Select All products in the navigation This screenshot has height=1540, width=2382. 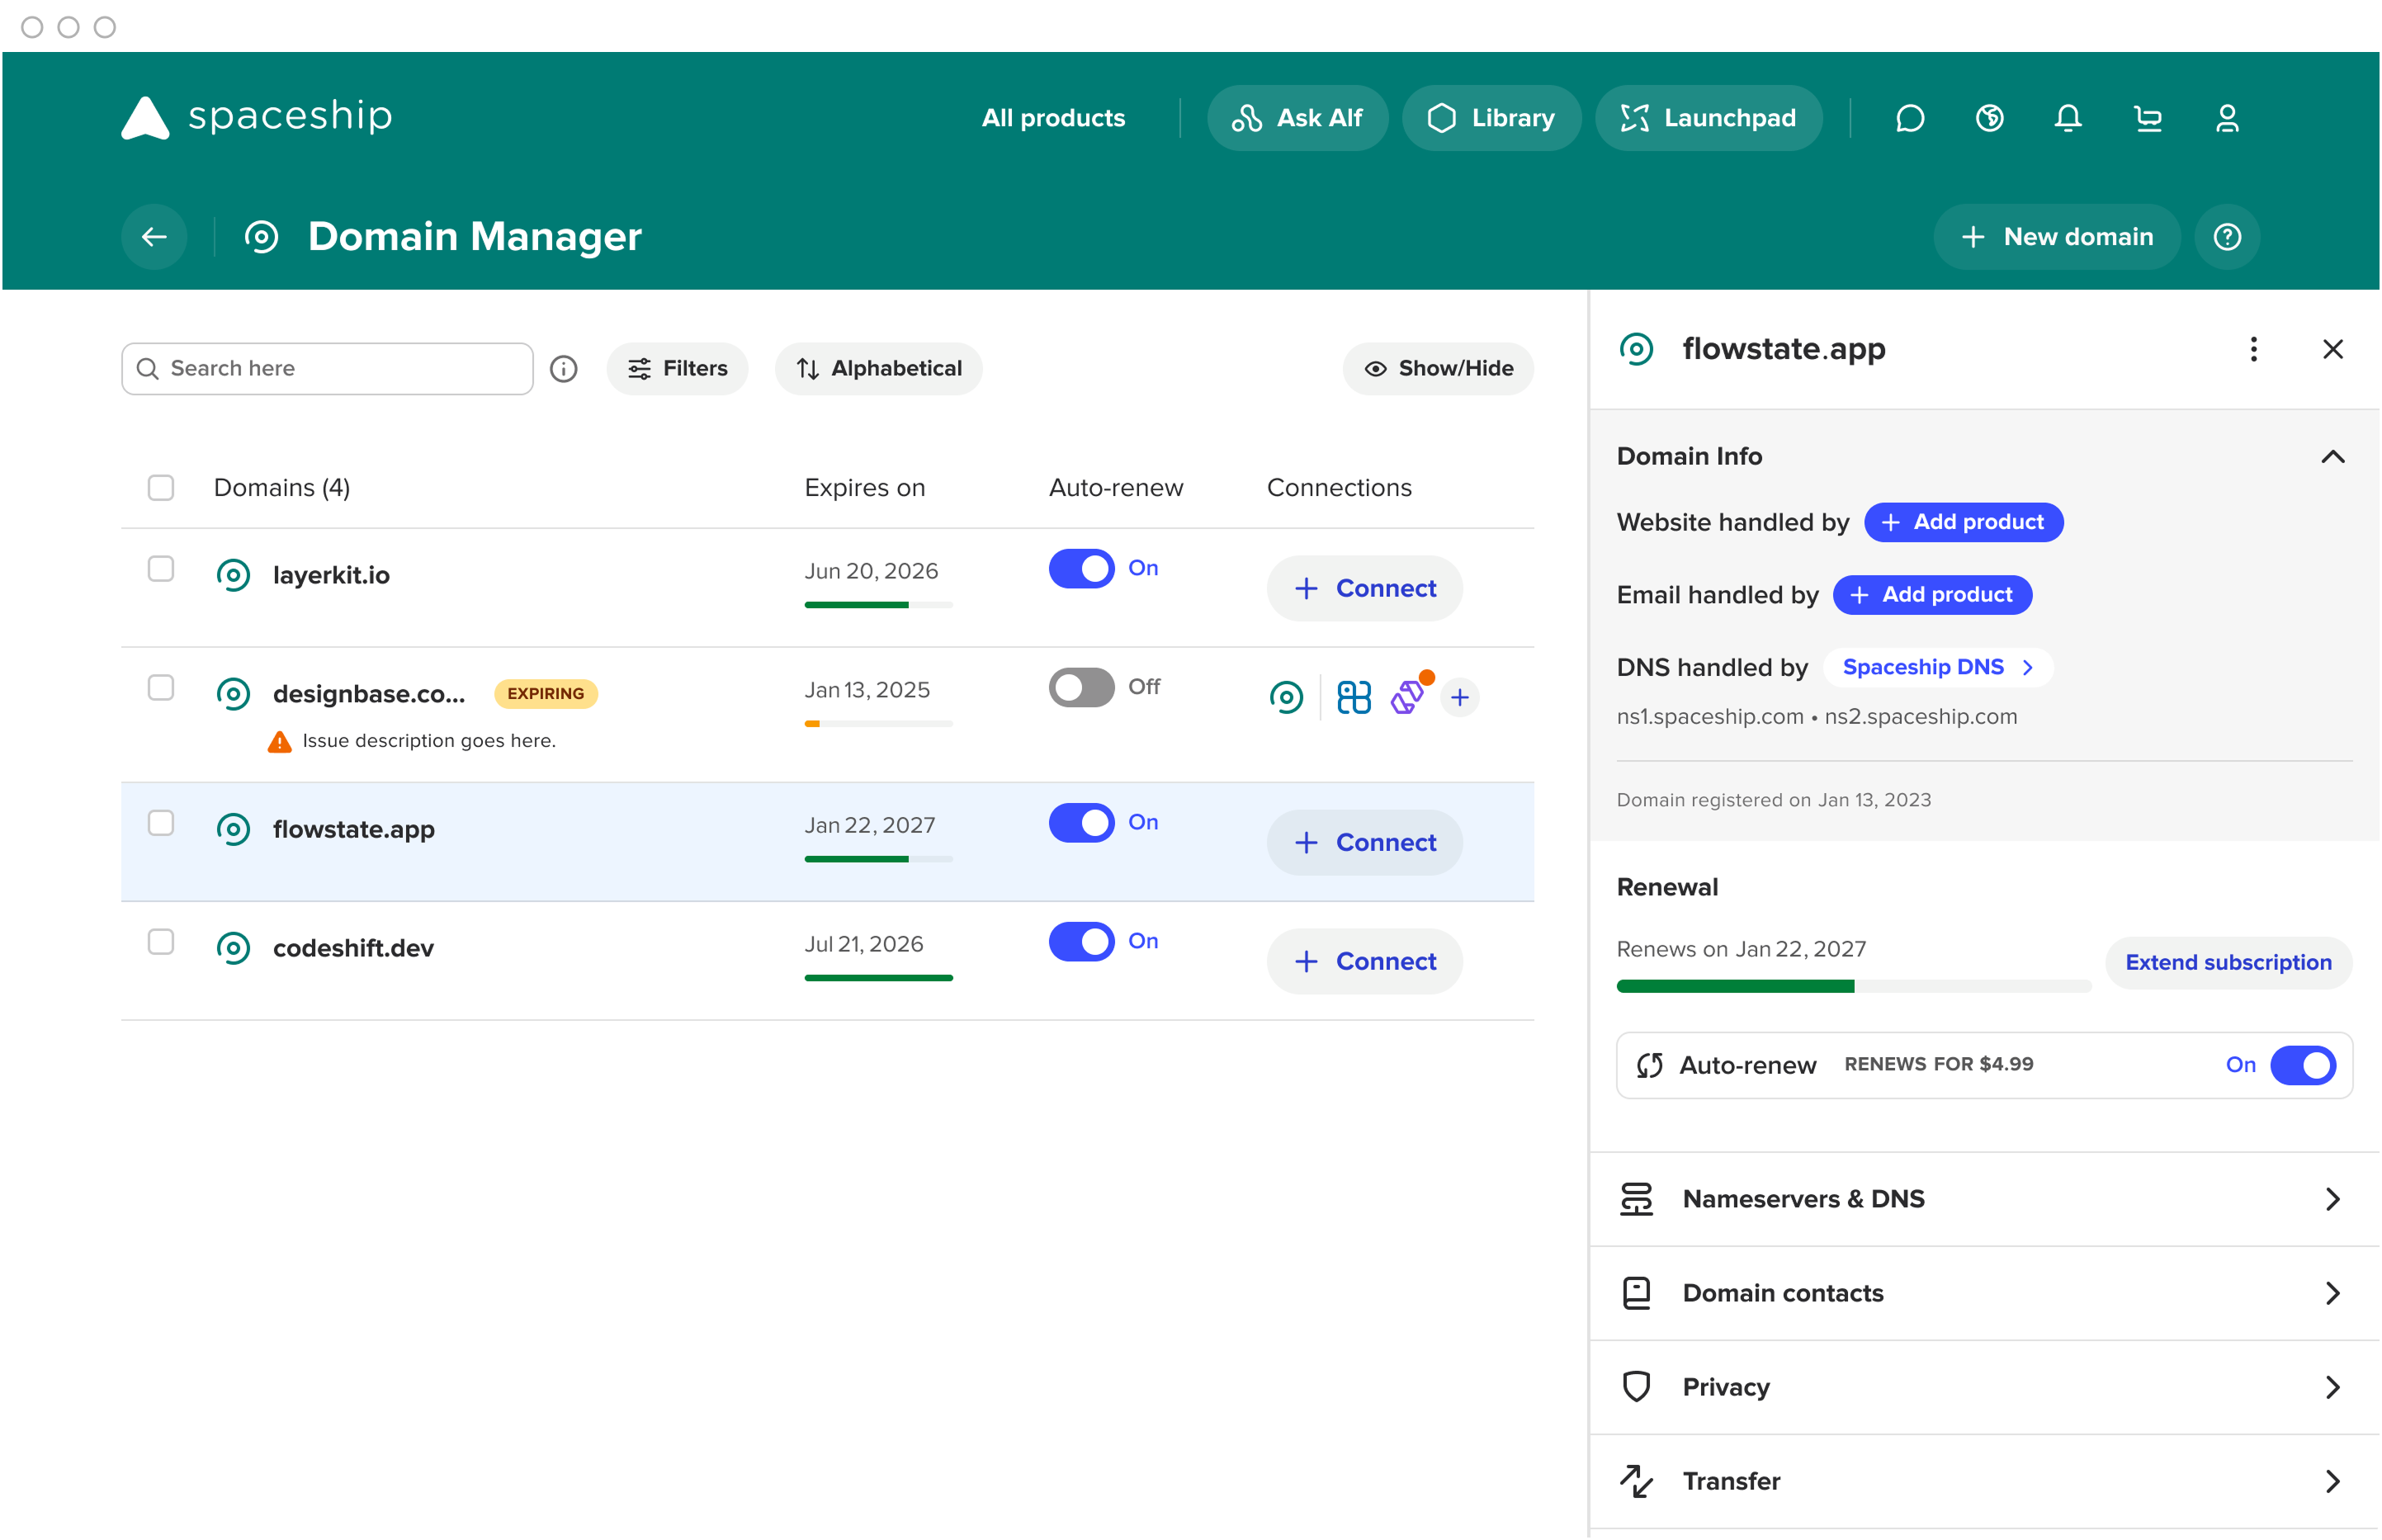pyautogui.click(x=1053, y=118)
